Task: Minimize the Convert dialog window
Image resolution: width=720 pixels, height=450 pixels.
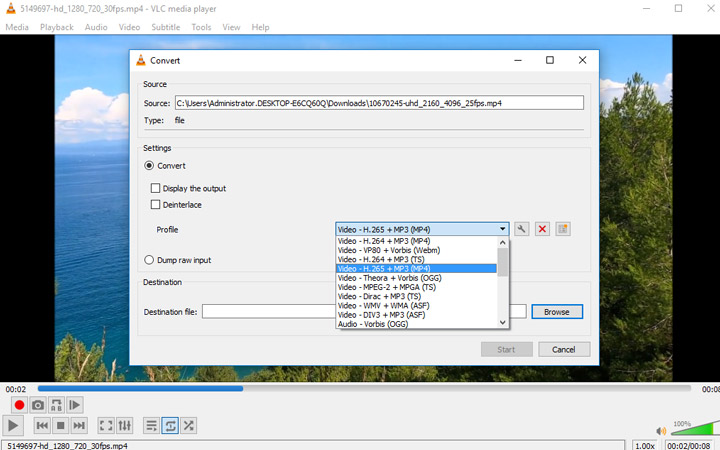Action: click(518, 60)
